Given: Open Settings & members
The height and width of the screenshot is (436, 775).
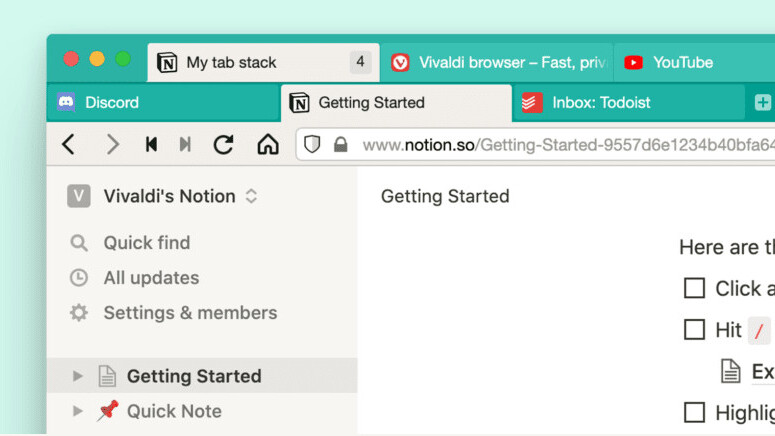Looking at the screenshot, I should [190, 313].
